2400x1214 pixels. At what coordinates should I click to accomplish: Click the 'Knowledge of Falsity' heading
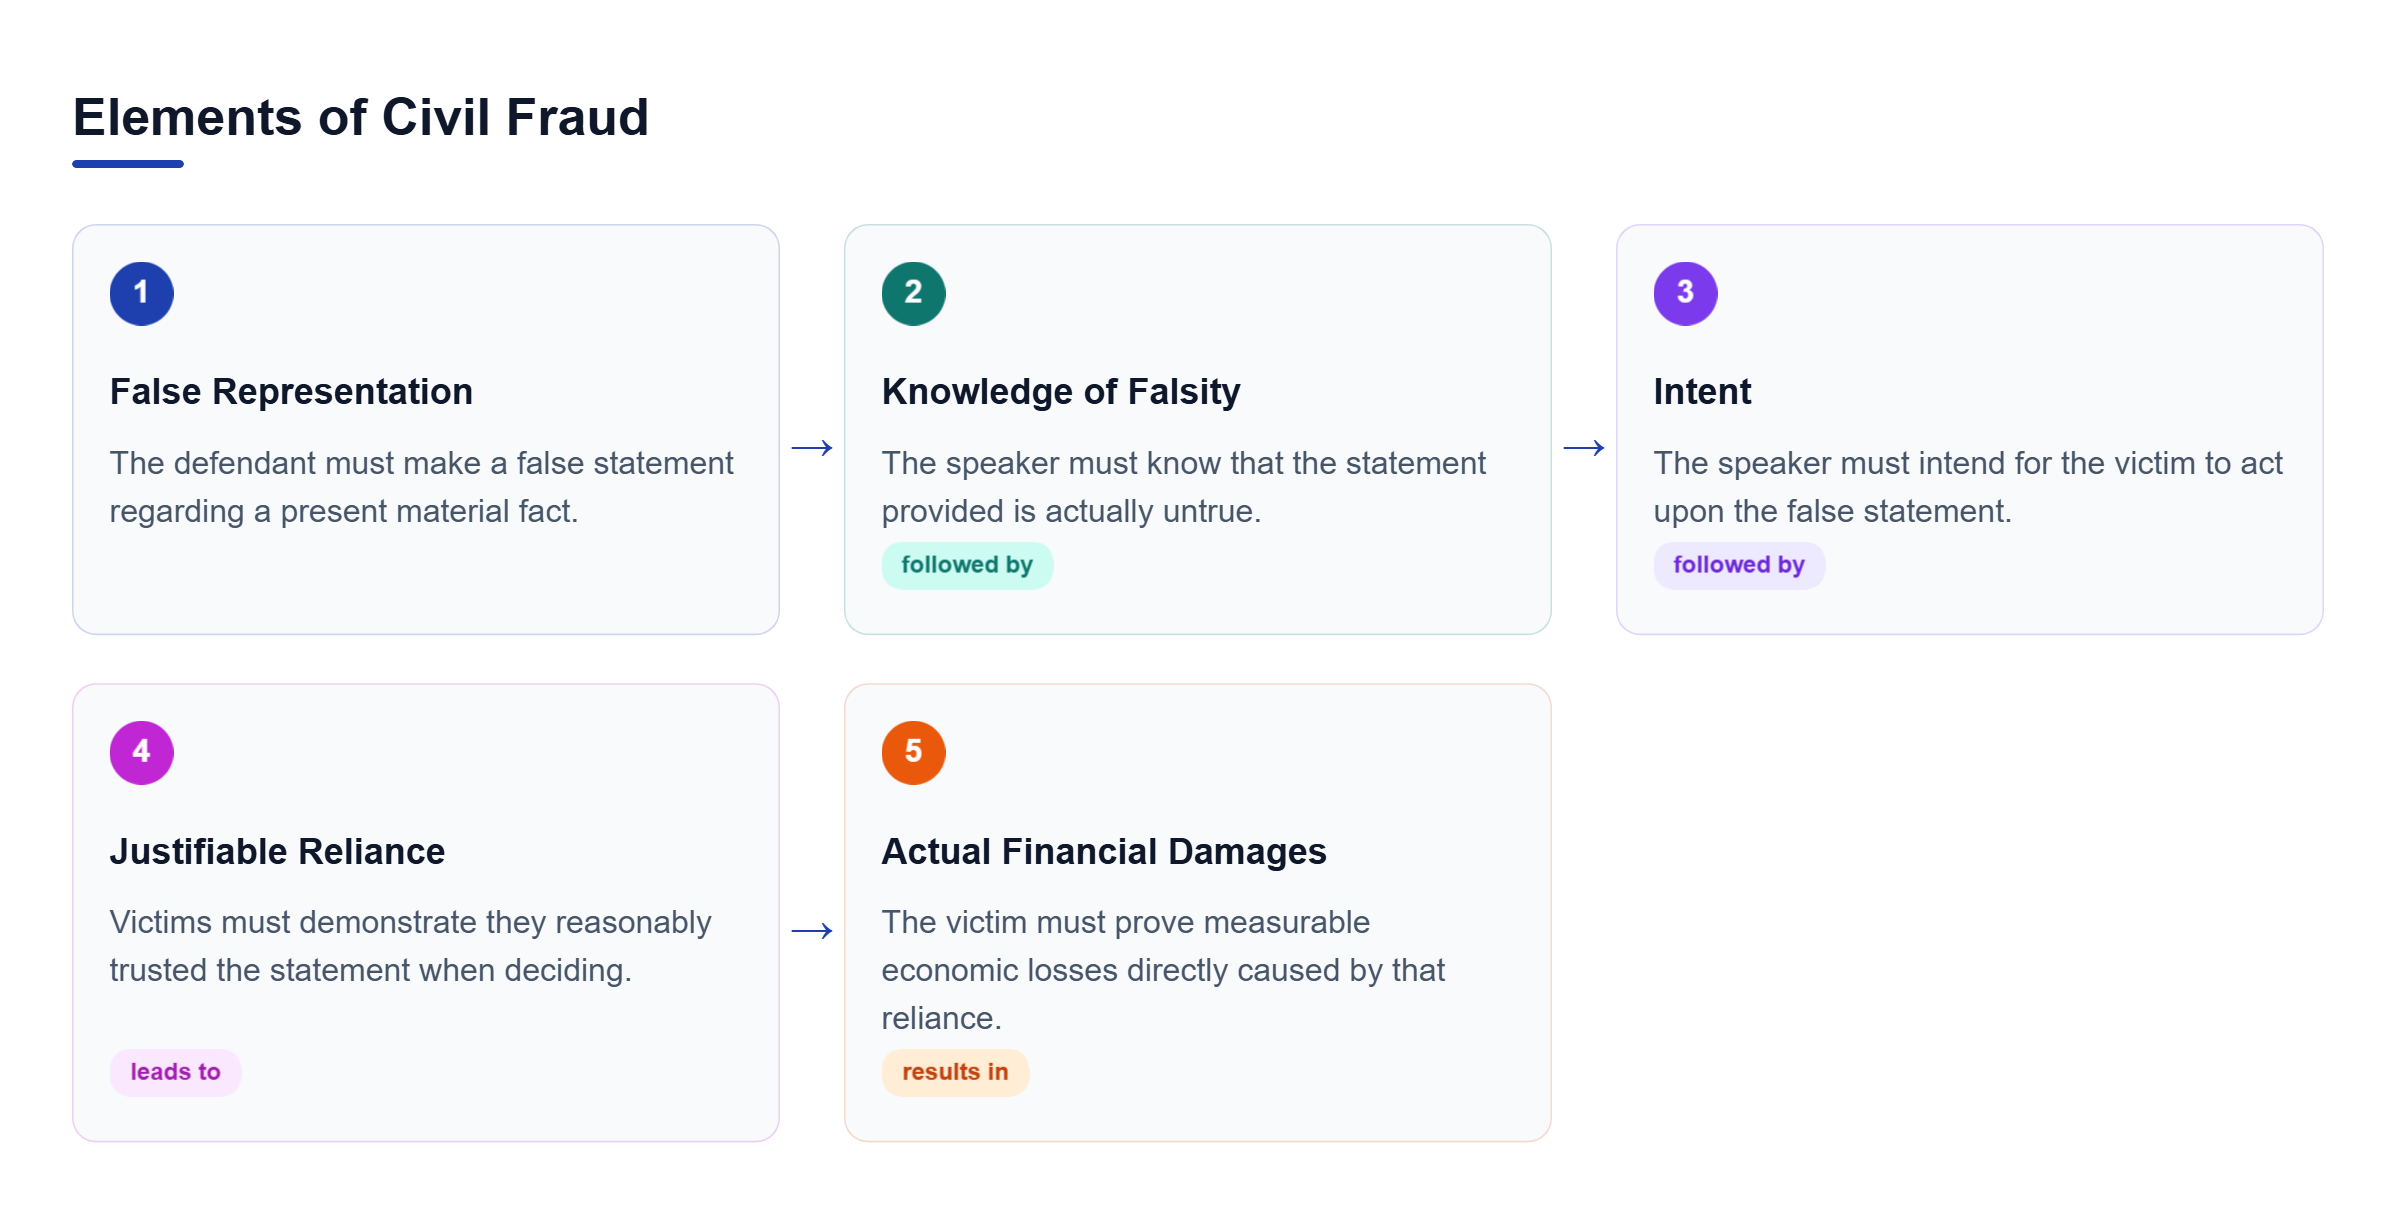point(1061,391)
